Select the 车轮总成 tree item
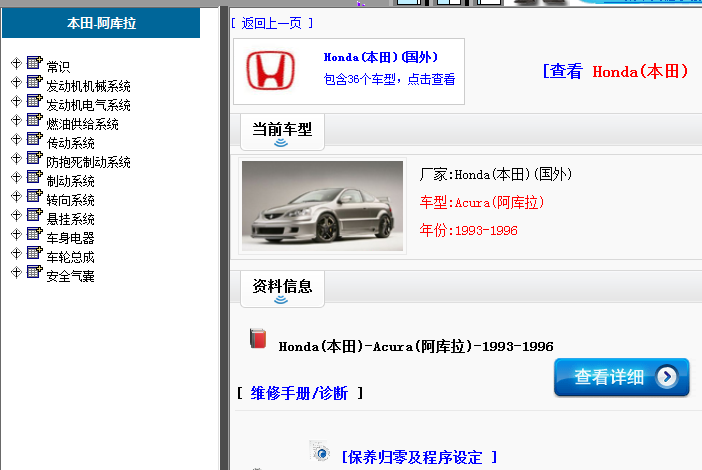This screenshot has height=470, width=702. point(70,257)
